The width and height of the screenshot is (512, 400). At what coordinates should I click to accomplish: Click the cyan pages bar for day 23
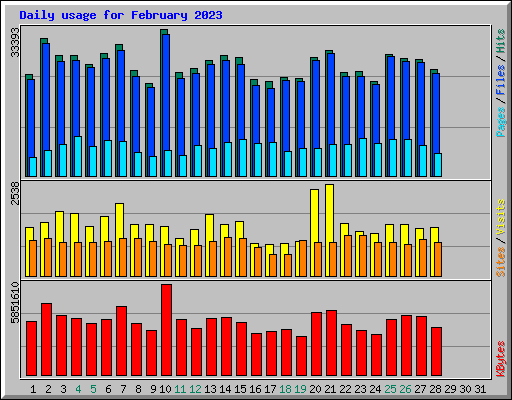363,157
